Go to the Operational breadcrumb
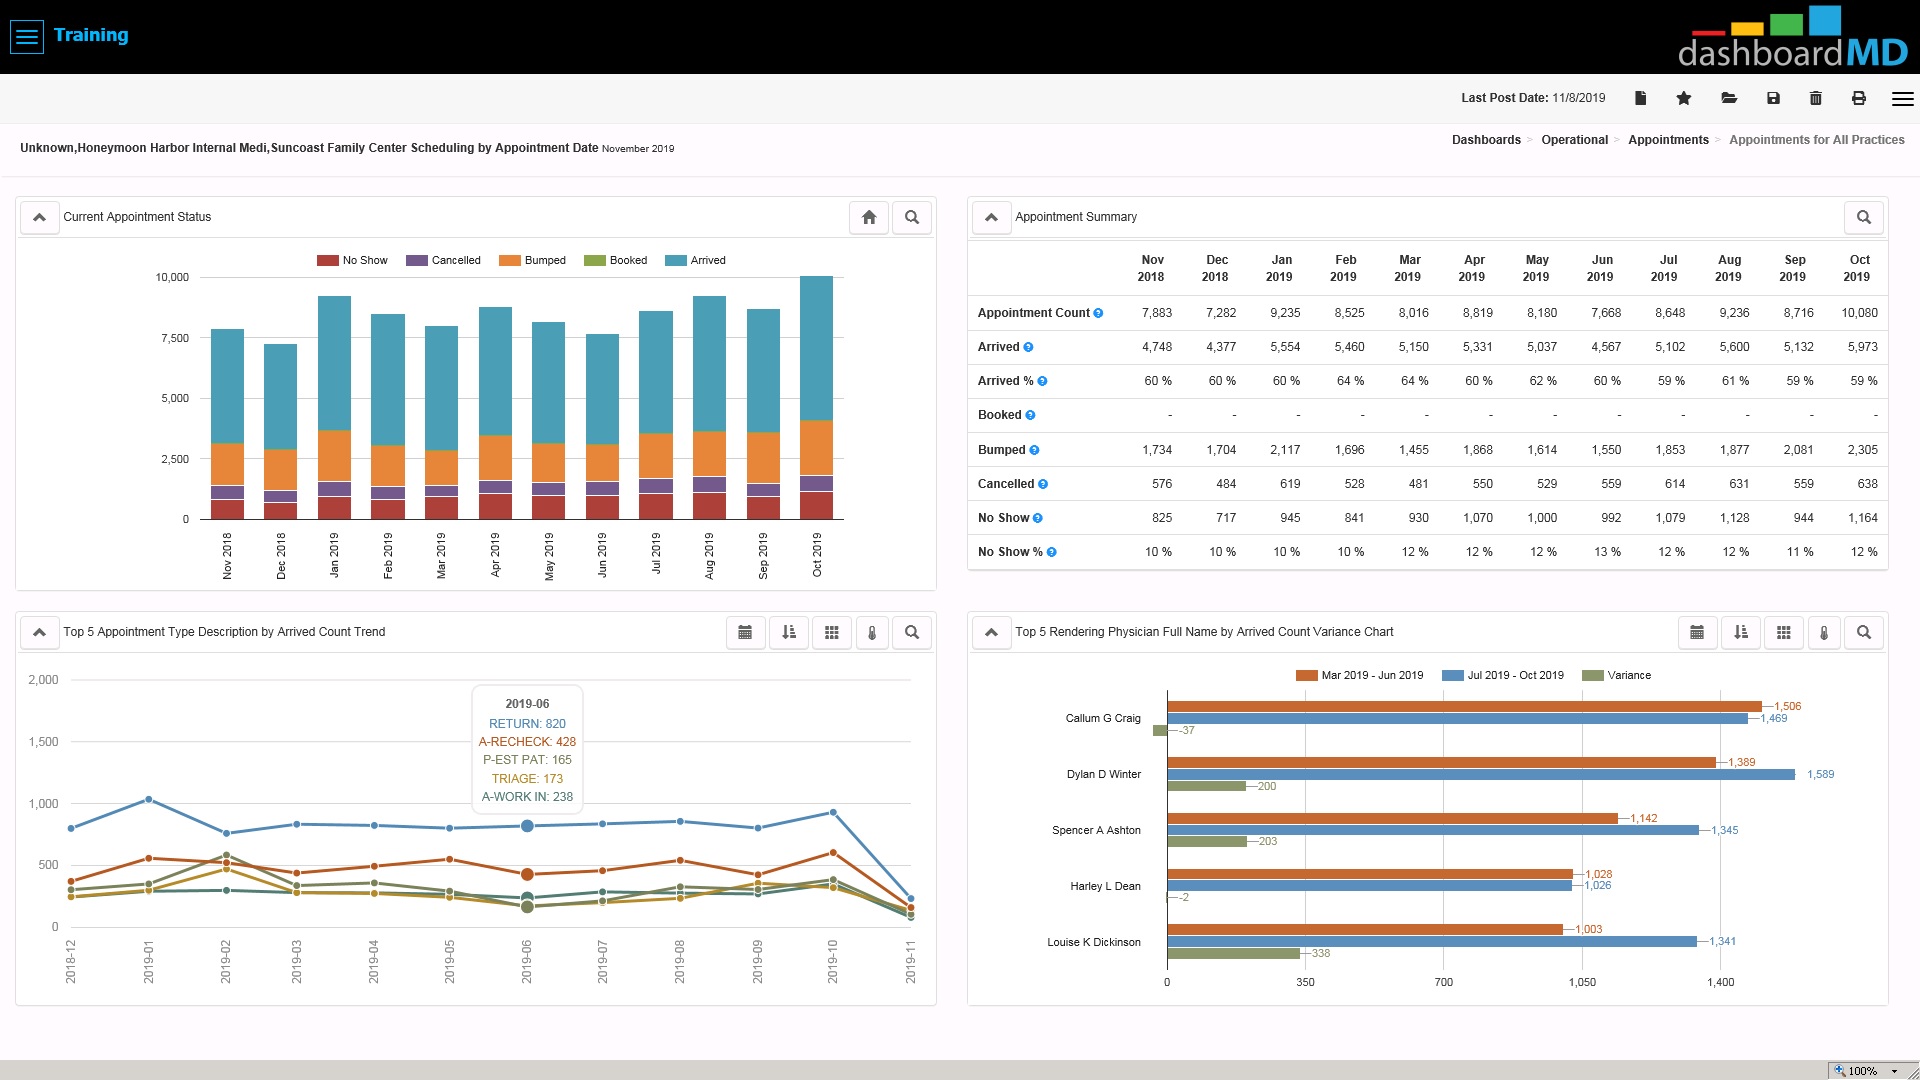 pos(1574,140)
